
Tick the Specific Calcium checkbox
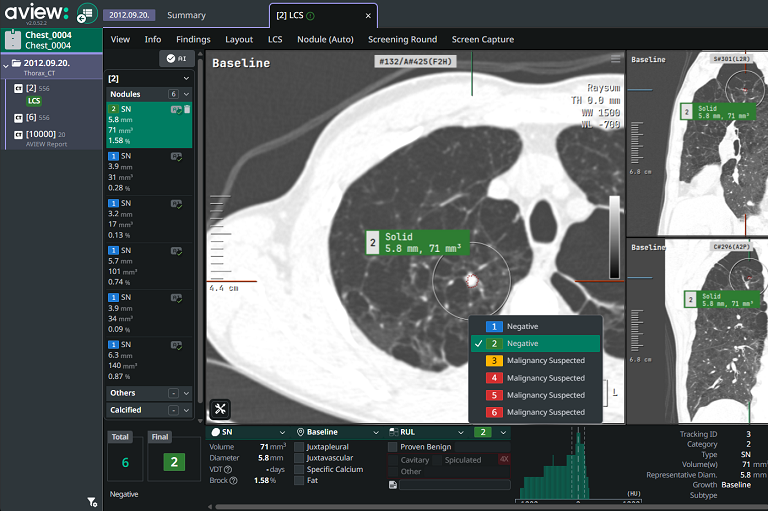(300, 470)
